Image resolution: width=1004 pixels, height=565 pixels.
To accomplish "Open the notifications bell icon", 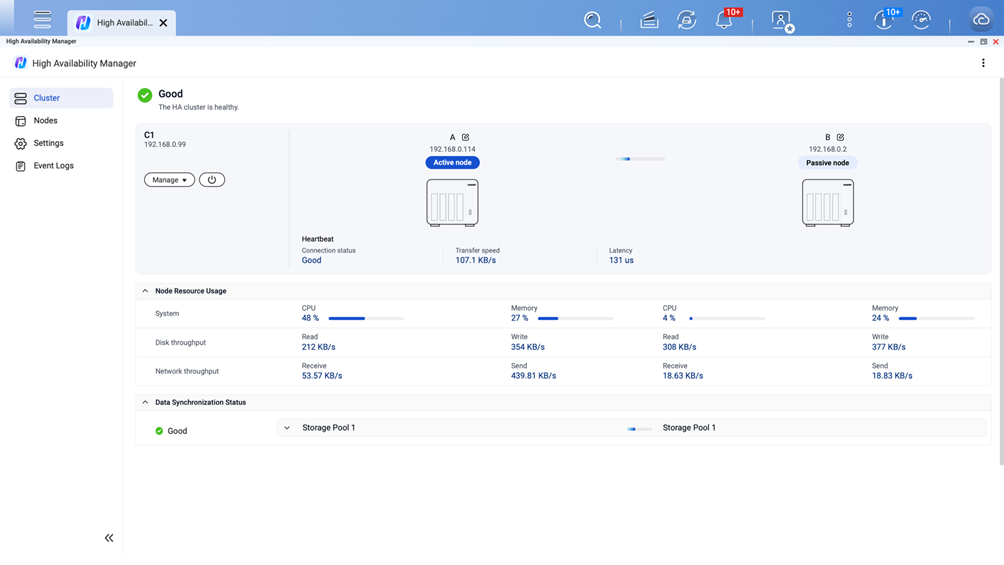I will pyautogui.click(x=723, y=20).
